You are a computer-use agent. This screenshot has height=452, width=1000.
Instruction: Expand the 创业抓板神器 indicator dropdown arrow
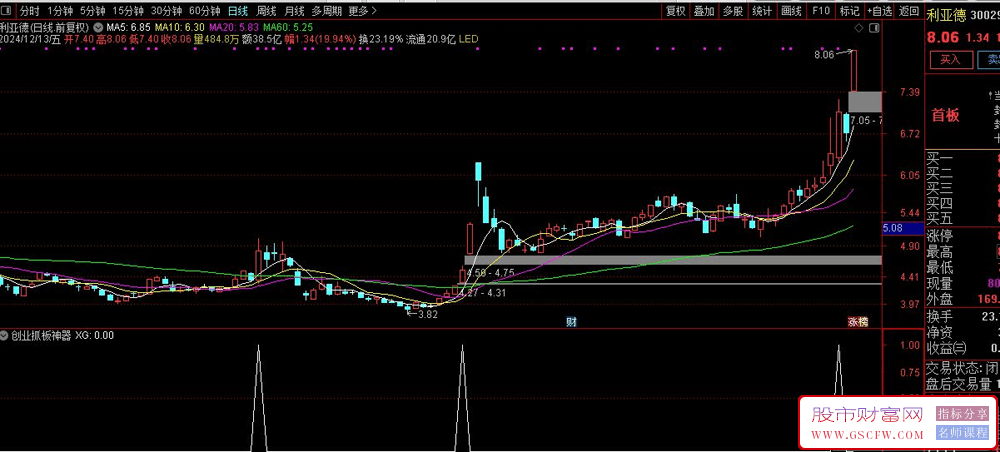pyautogui.click(x=5, y=335)
